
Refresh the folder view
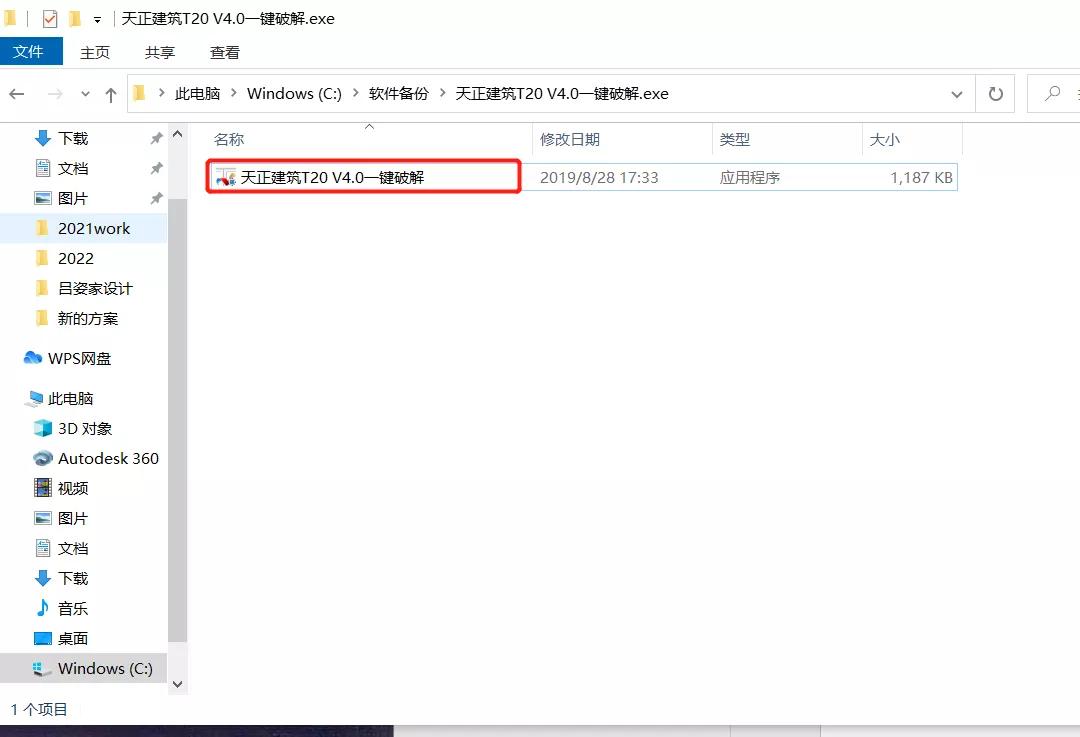point(995,93)
